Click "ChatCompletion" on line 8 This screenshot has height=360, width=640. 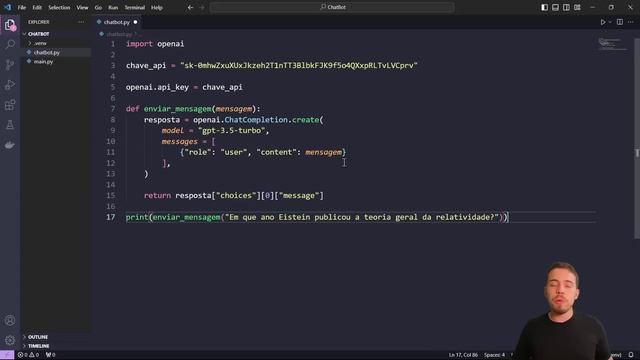[256, 120]
